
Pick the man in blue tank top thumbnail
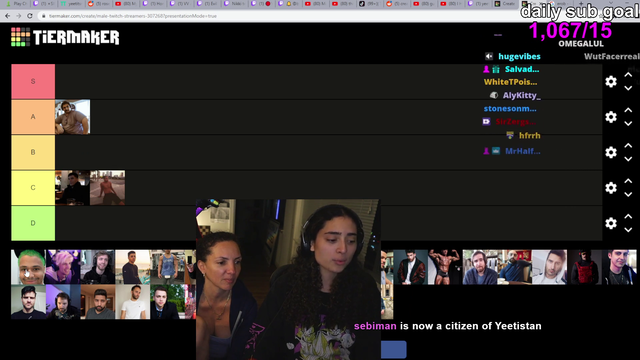point(168,267)
